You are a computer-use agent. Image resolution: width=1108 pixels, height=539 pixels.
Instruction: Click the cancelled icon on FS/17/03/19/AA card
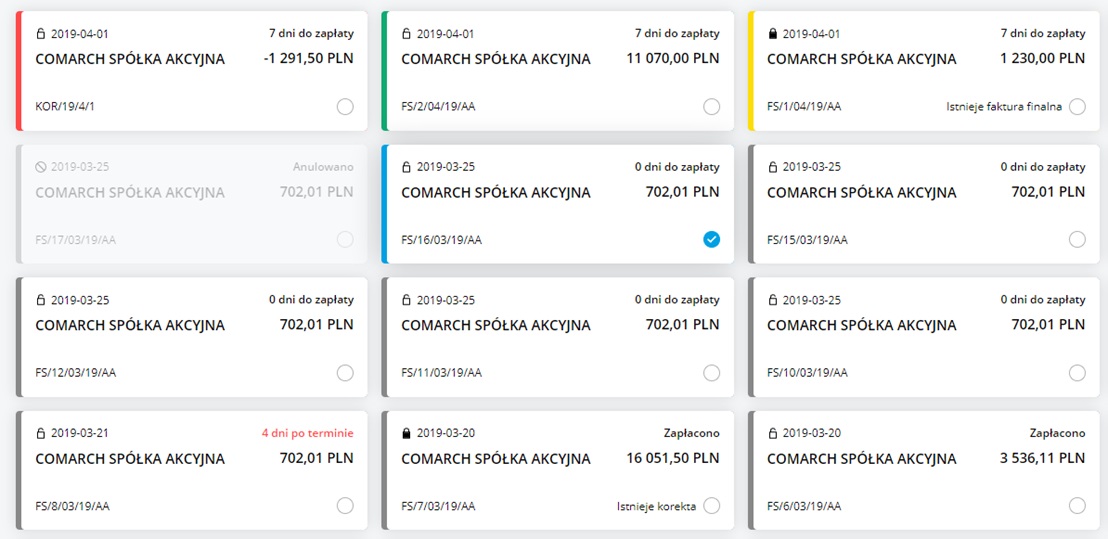40,167
